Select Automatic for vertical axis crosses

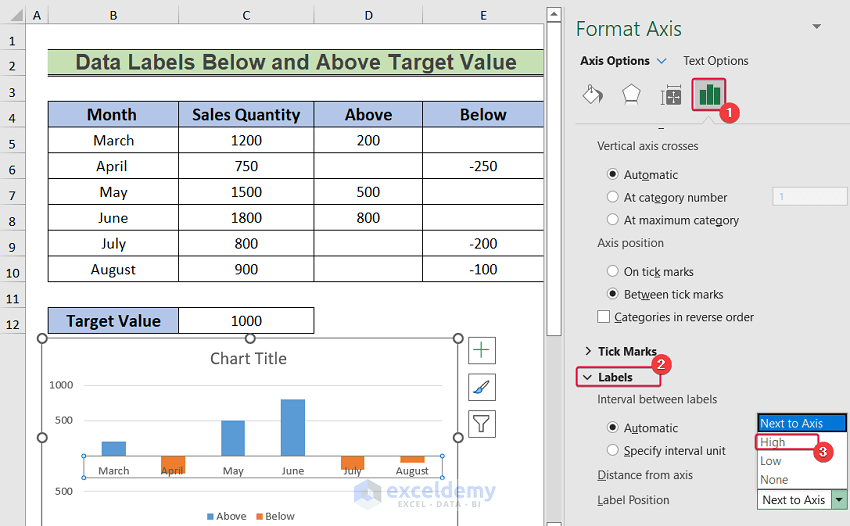pos(613,174)
